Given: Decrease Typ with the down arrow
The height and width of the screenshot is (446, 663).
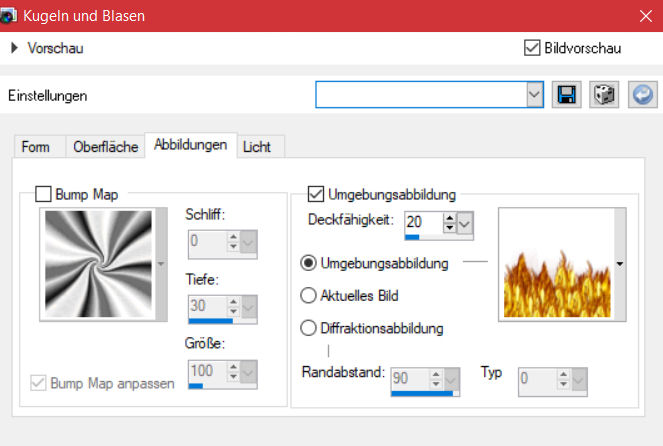Looking at the screenshot, I should click(563, 383).
